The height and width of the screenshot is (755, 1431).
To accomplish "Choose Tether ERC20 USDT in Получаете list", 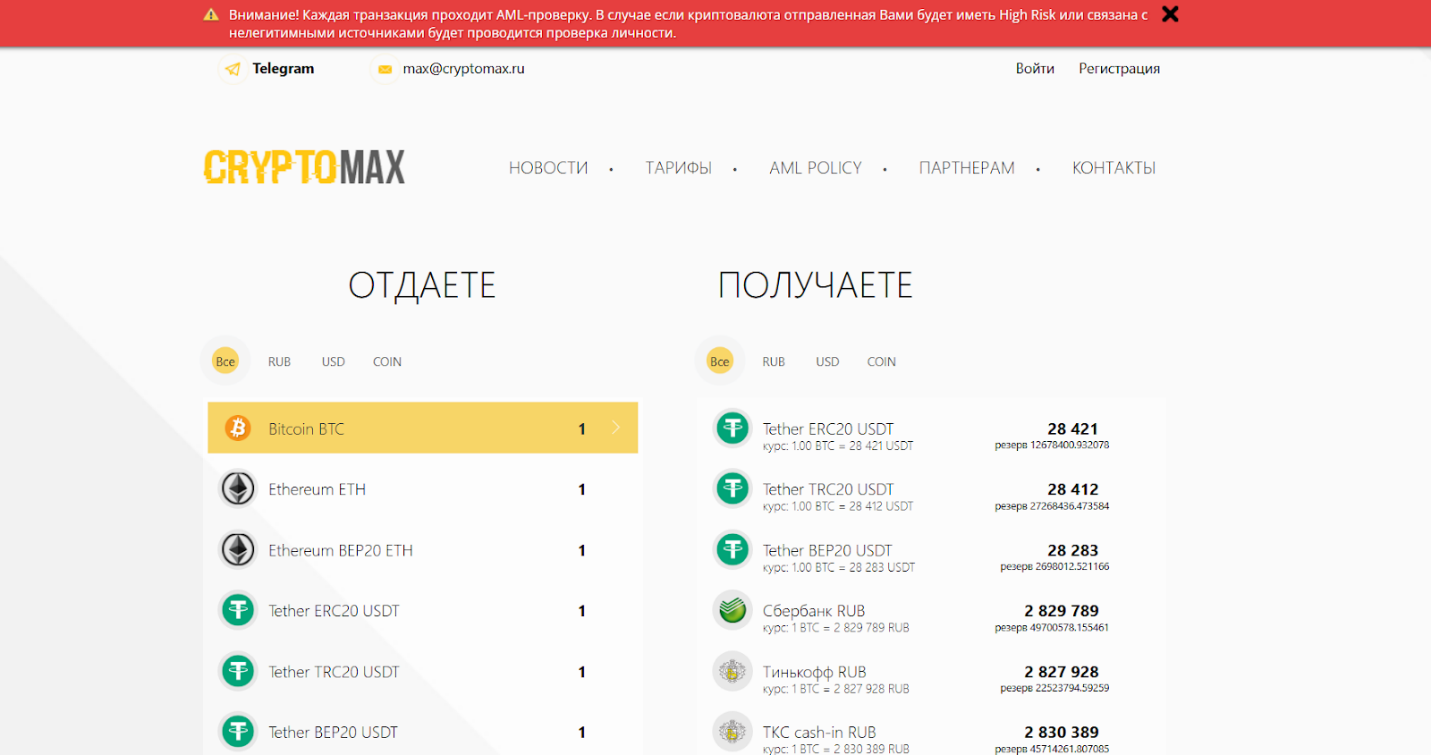I will pos(932,428).
